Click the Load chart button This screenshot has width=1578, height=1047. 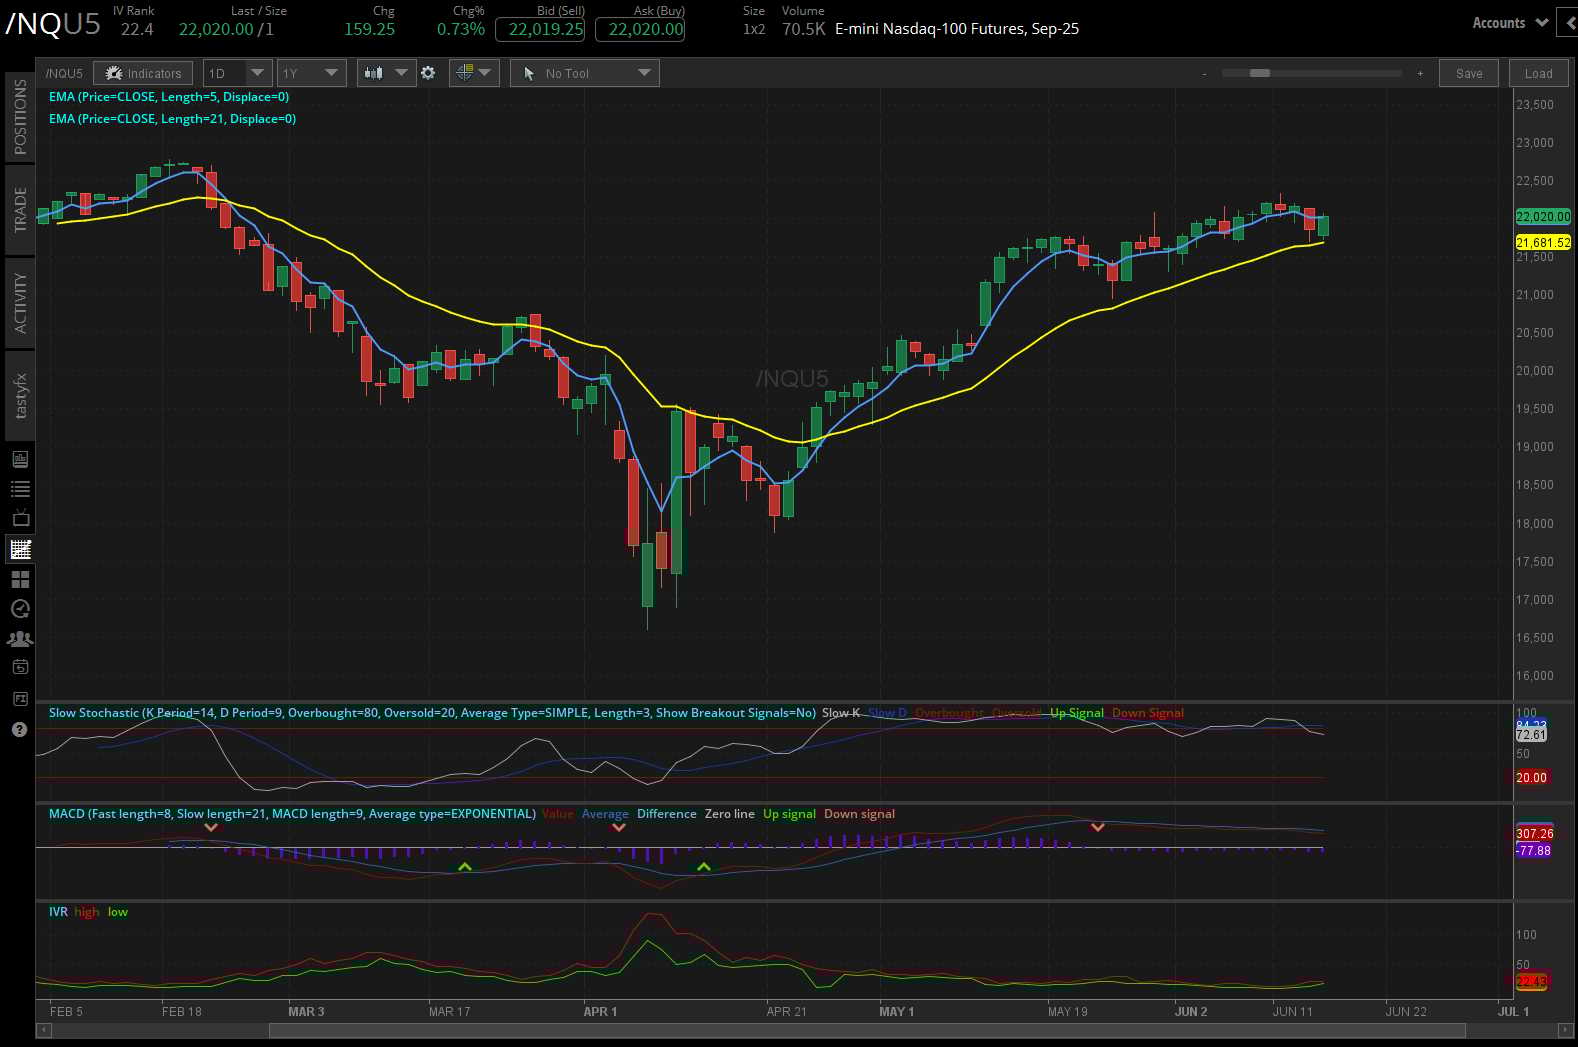coord(1538,73)
